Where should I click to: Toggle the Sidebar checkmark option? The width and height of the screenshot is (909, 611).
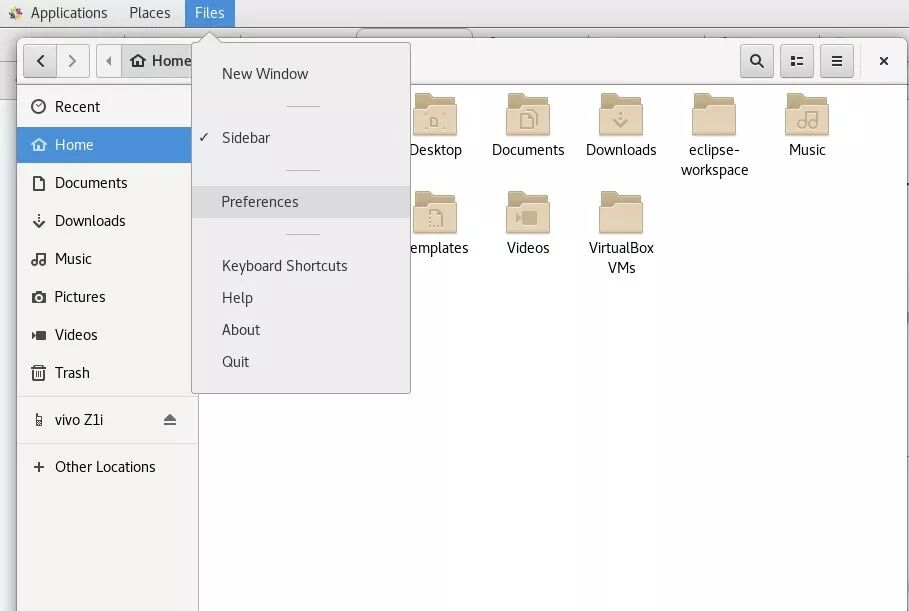click(x=246, y=138)
